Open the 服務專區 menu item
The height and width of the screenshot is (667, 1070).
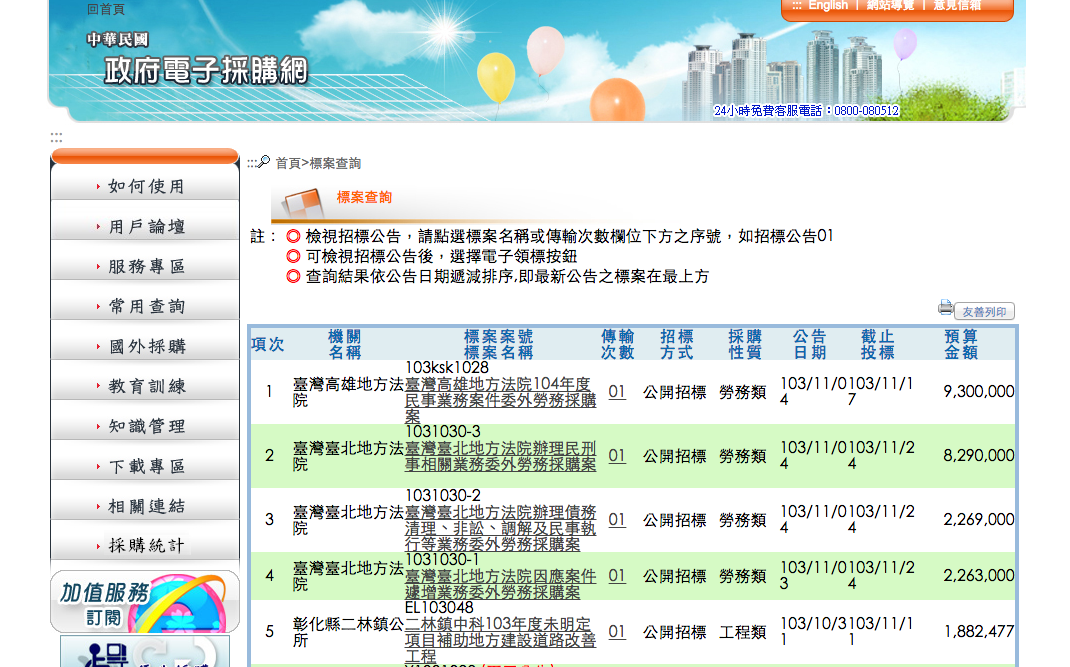point(145,266)
